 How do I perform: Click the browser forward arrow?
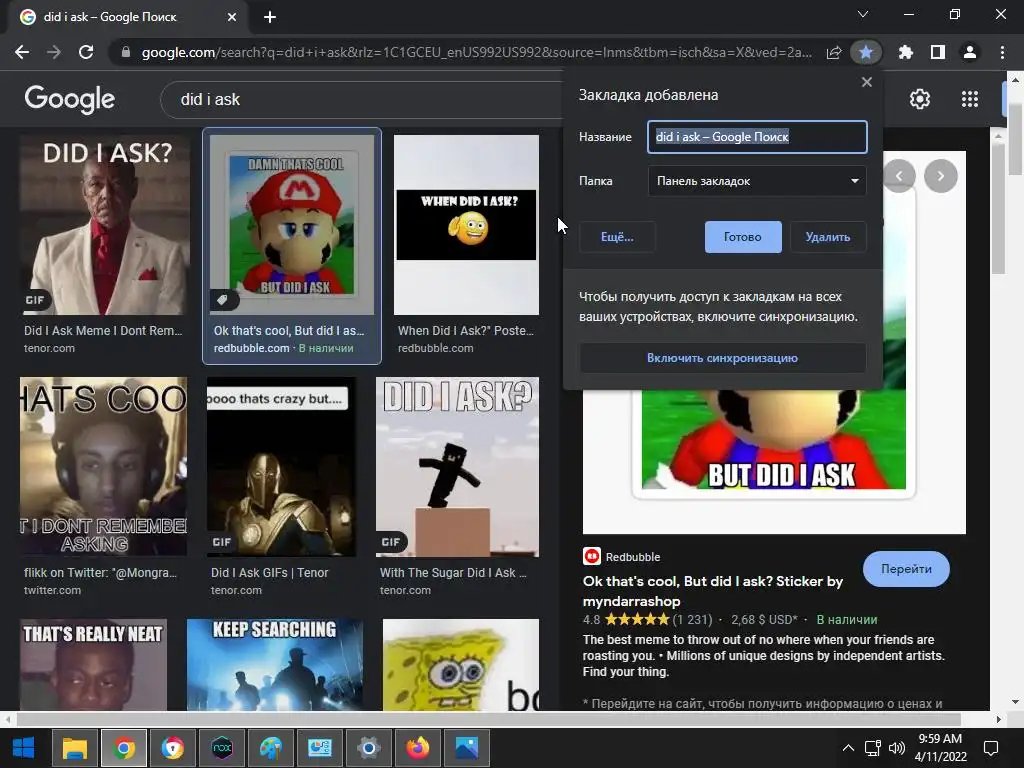tap(54, 52)
